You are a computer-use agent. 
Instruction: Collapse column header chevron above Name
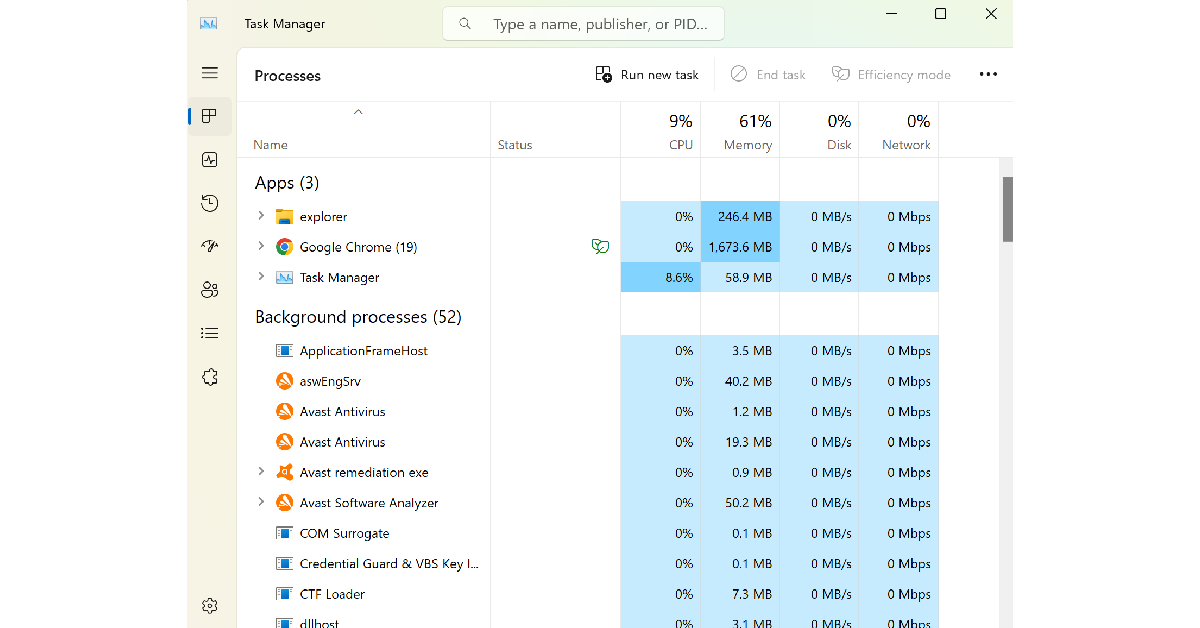358,112
